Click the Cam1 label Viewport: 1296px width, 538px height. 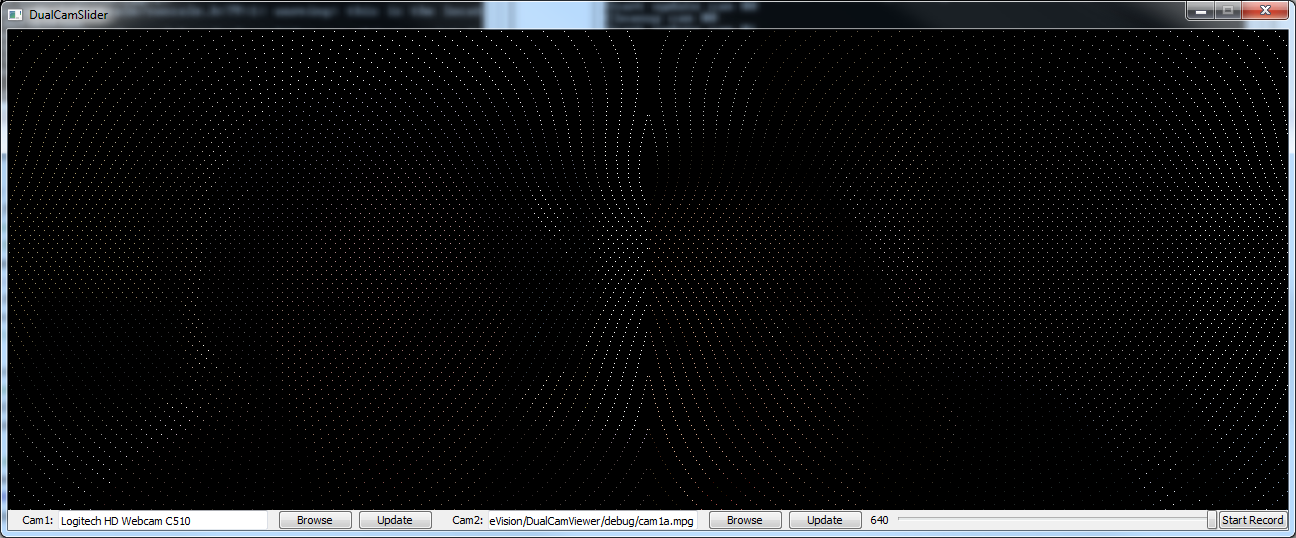[37, 520]
